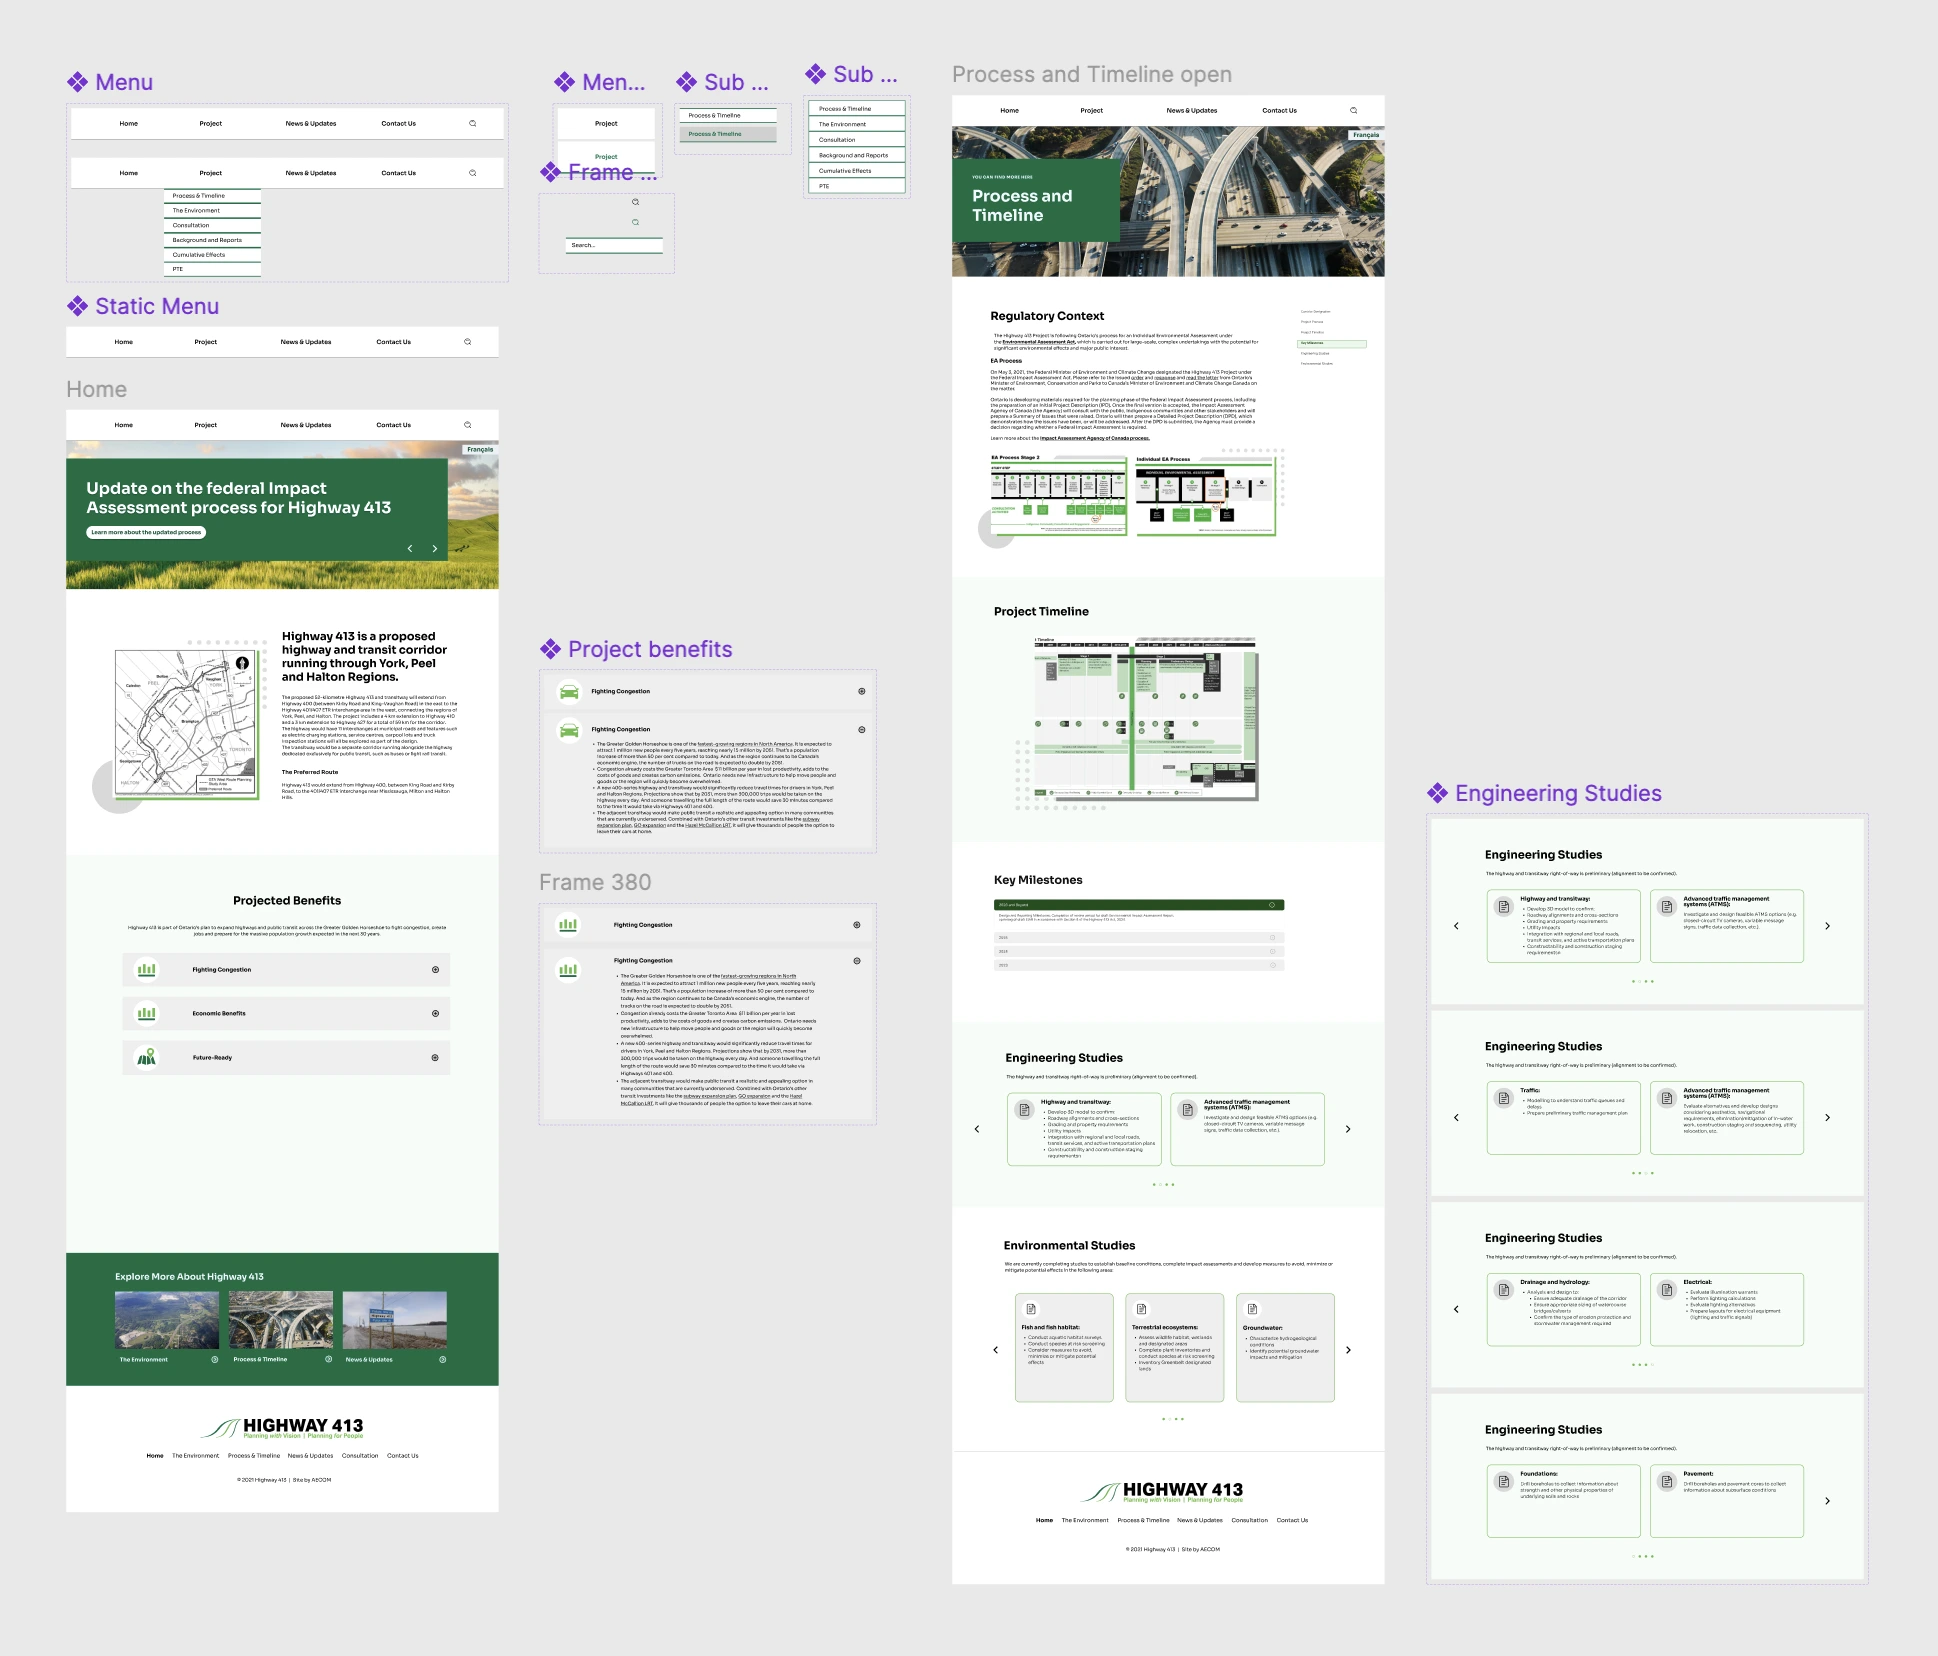Click Français language link on Process page
Screen dimensions: 1938x1656
click(1365, 135)
